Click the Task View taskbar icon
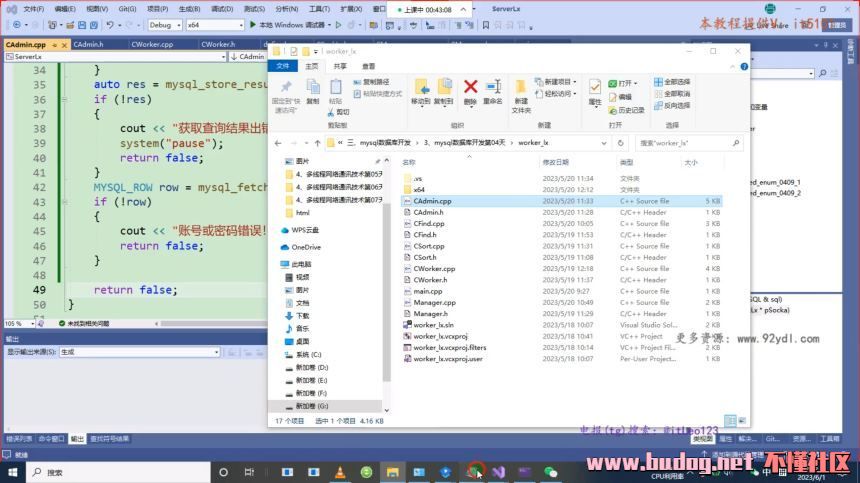 click(249, 472)
